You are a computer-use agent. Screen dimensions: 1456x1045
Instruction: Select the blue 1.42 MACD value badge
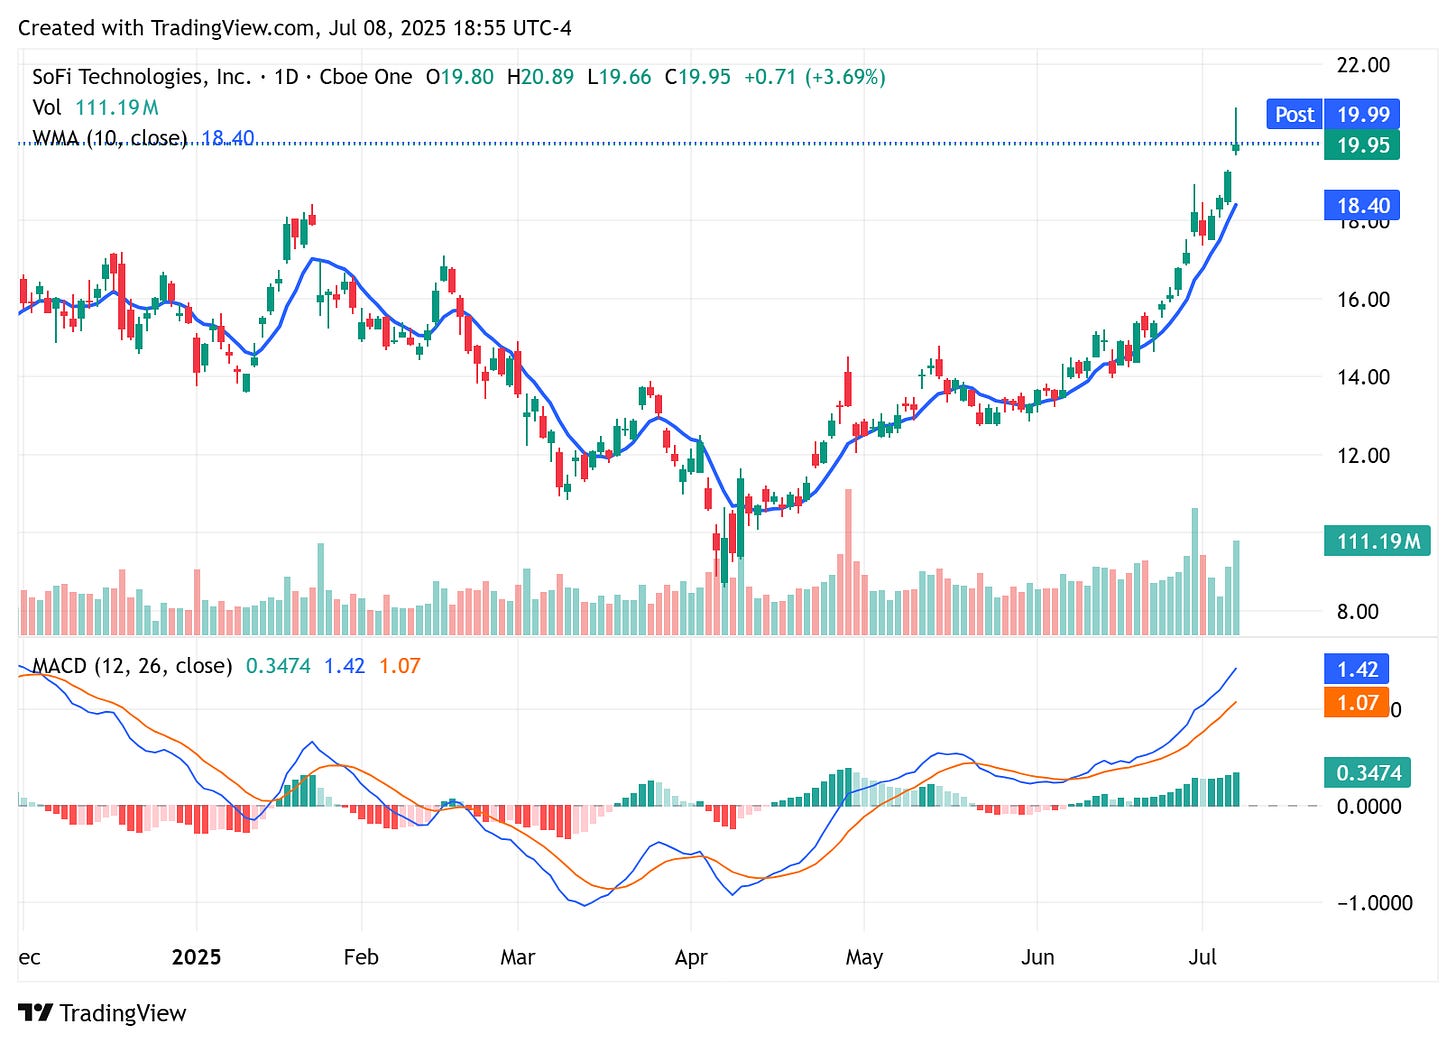pos(1356,667)
